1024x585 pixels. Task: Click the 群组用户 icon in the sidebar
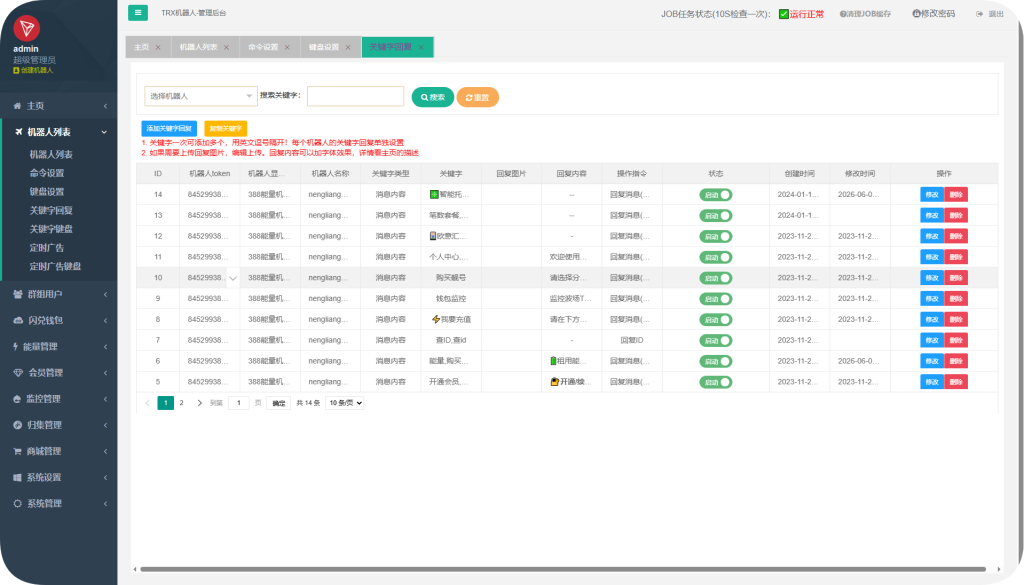click(18, 294)
